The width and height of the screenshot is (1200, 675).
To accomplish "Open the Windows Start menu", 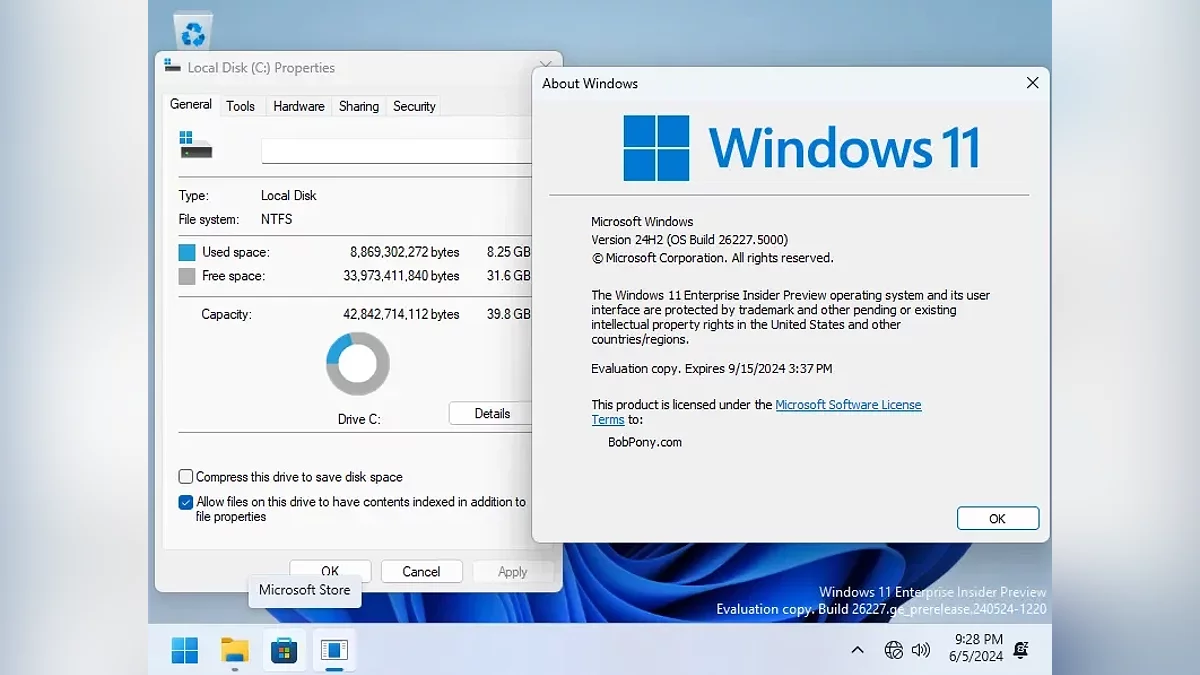I will [185, 650].
